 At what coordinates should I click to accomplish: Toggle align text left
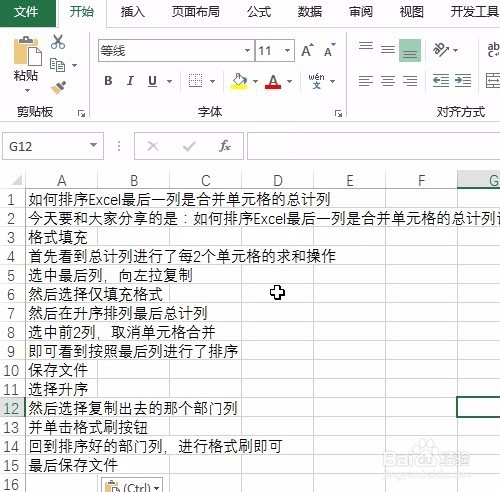pyautogui.click(x=366, y=81)
